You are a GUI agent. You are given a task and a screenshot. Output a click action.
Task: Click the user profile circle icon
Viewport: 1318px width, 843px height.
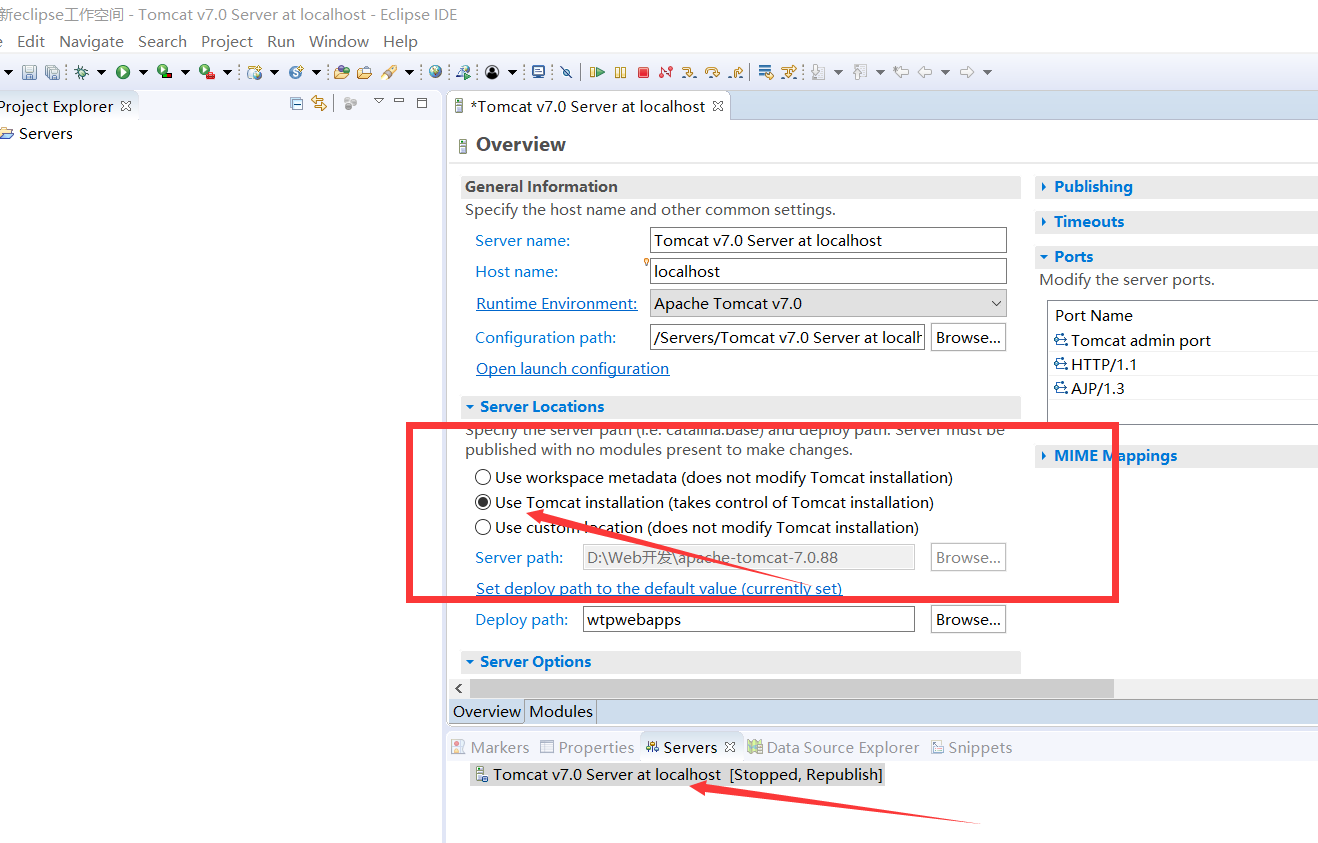[492, 72]
